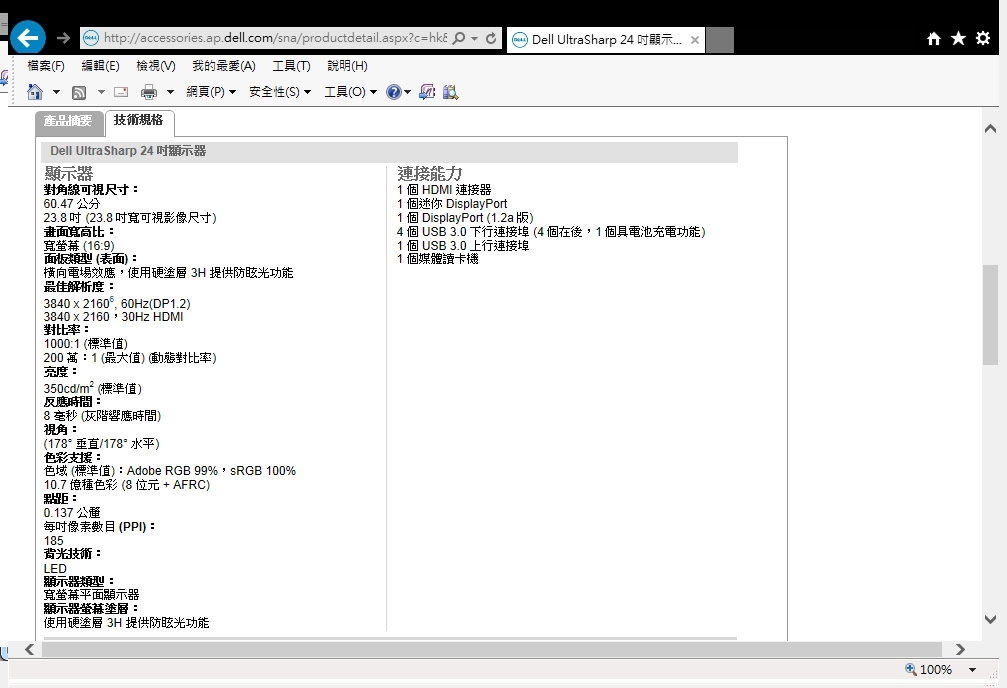Click the heading "Dell UltraSharp 24 吋顯示器"
Screen dimensions: 1007x688
tap(128, 151)
